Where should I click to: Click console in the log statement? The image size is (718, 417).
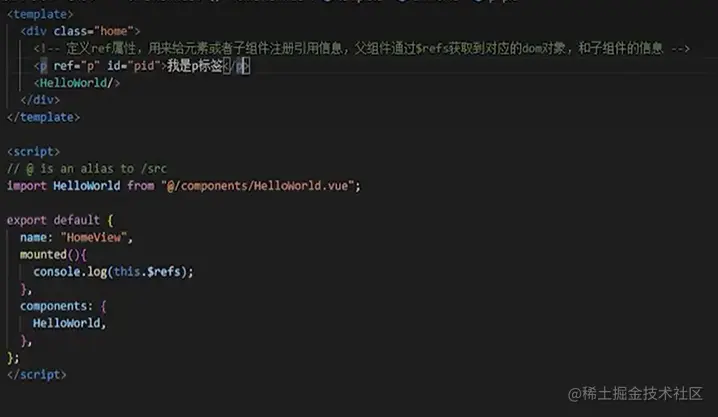[57, 271]
